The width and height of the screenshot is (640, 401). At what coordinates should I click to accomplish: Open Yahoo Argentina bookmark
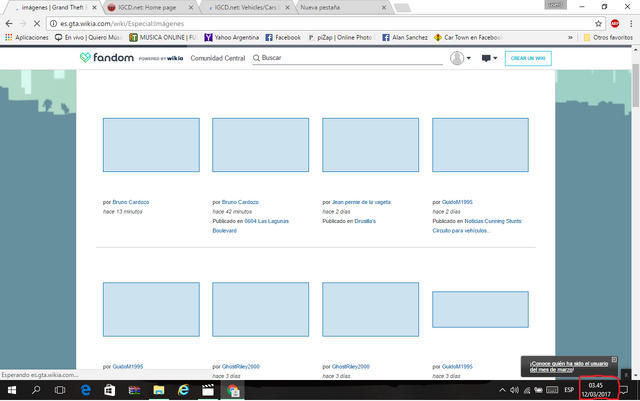pos(231,38)
